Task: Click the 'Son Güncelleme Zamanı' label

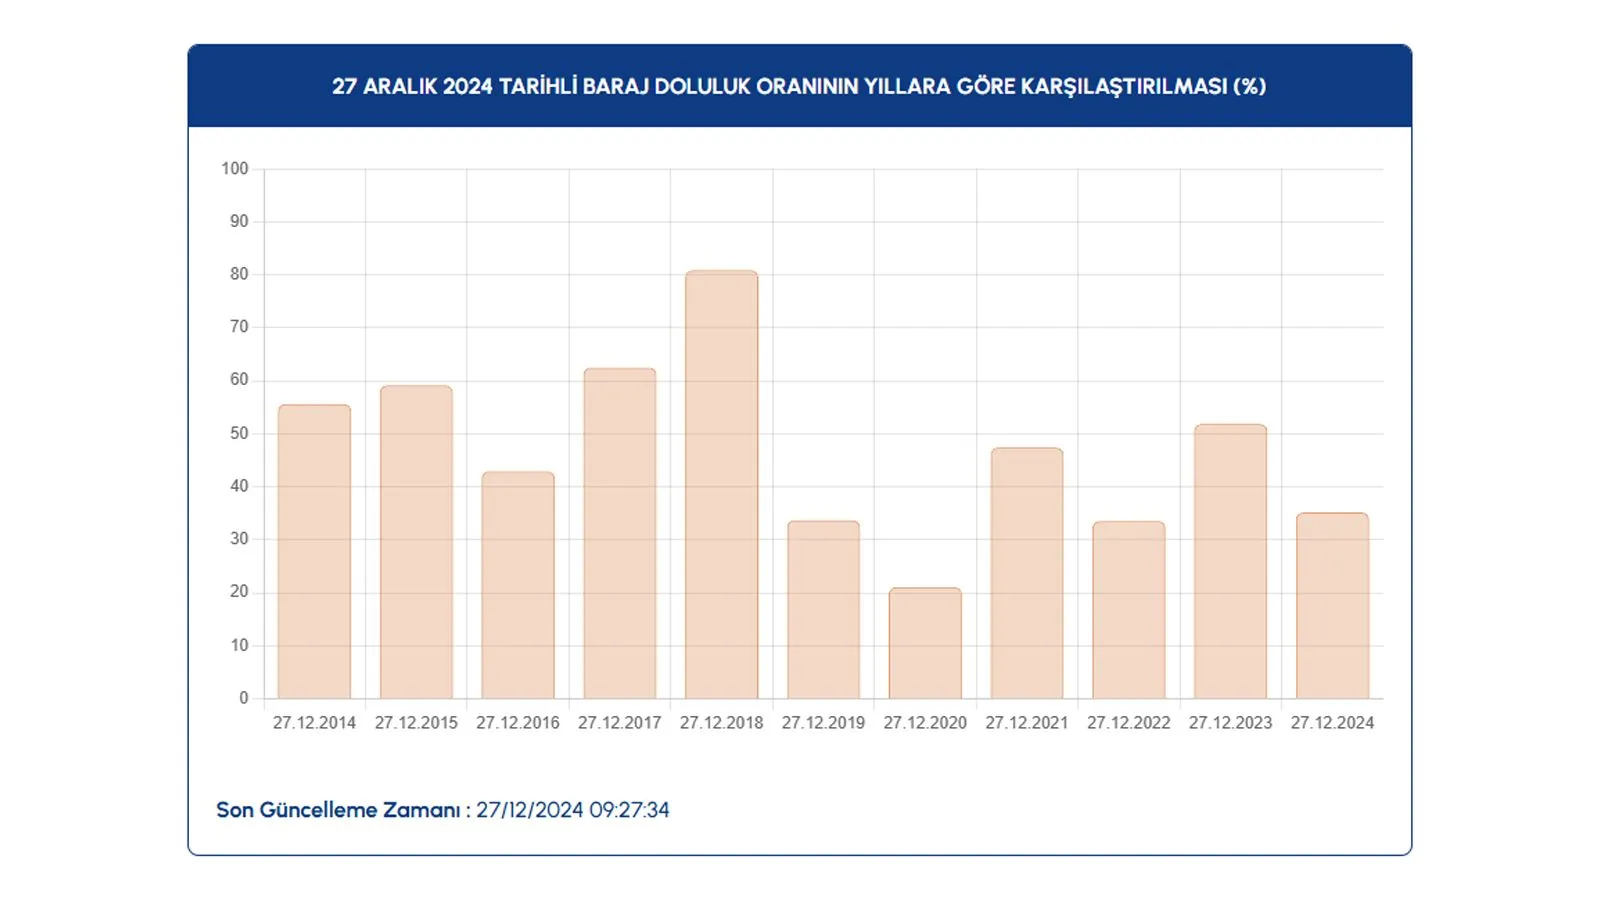Action: 343,810
